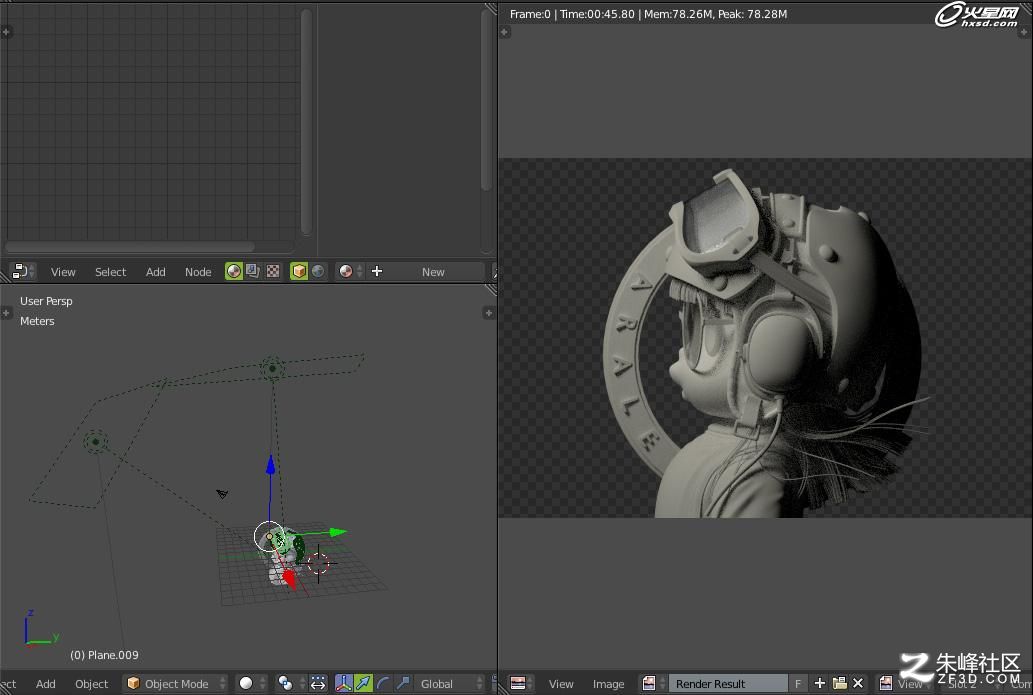Expand the 3D viewport tool shelf plus
This screenshot has width=1033, height=695.
[6, 313]
